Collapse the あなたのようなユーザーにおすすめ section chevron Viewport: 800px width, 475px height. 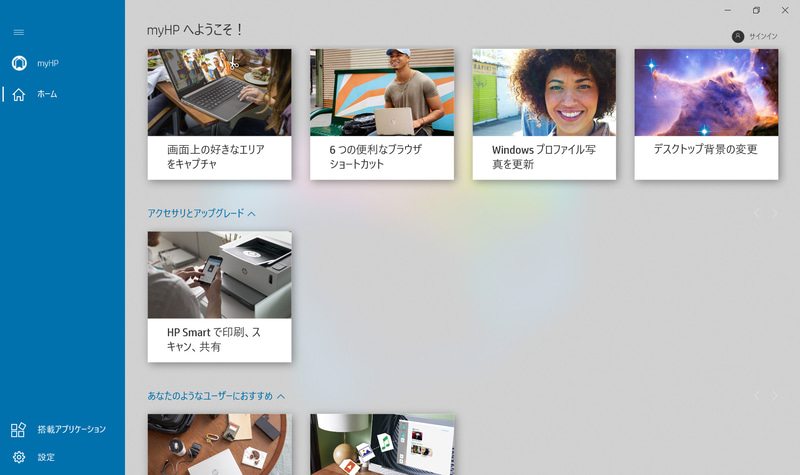(x=281, y=396)
